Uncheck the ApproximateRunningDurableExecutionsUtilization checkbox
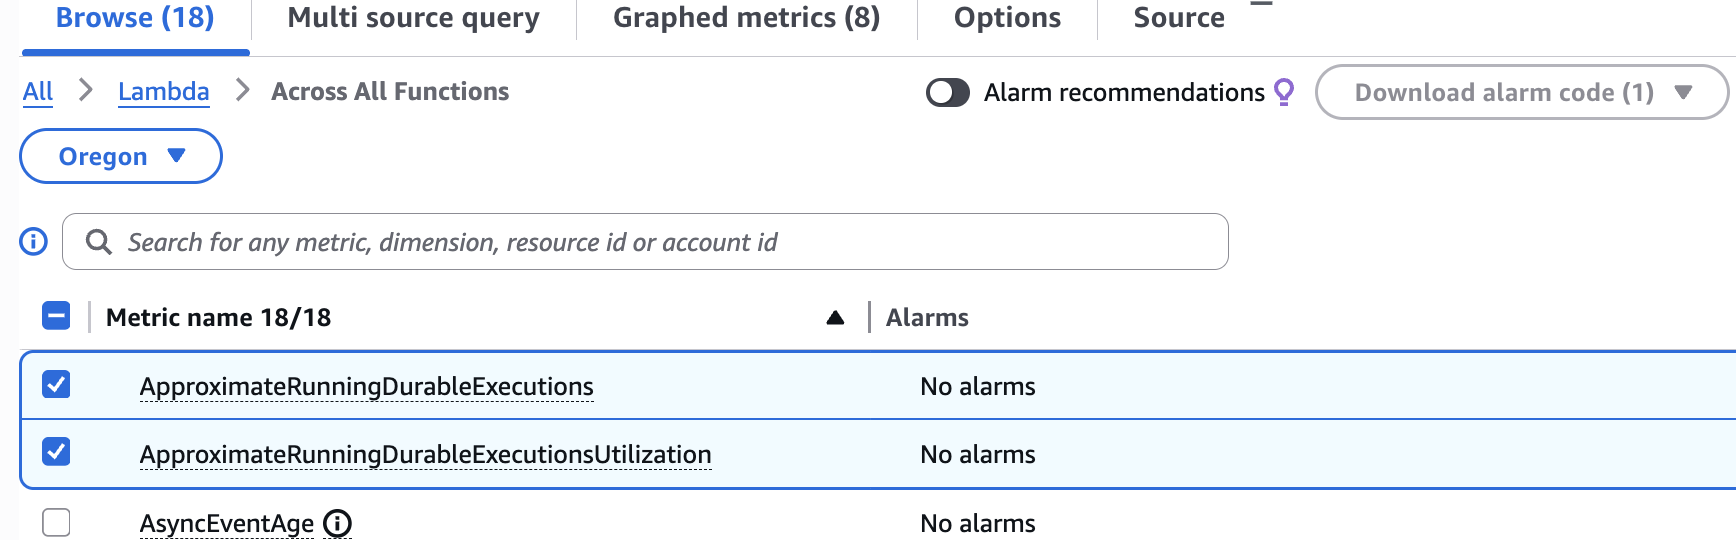Screen dimensions: 1736x540 pyautogui.click(x=56, y=452)
